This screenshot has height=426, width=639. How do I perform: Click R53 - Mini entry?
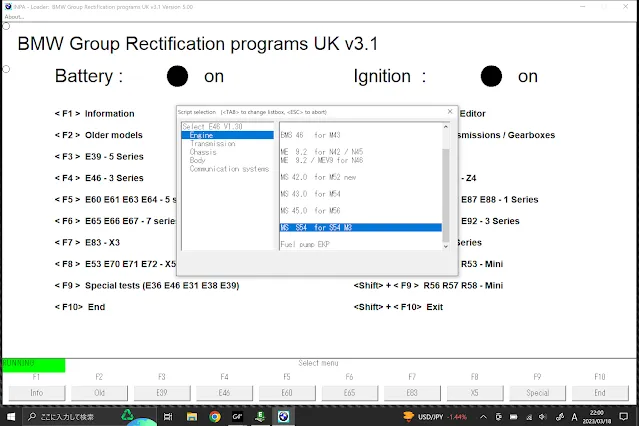[482, 264]
